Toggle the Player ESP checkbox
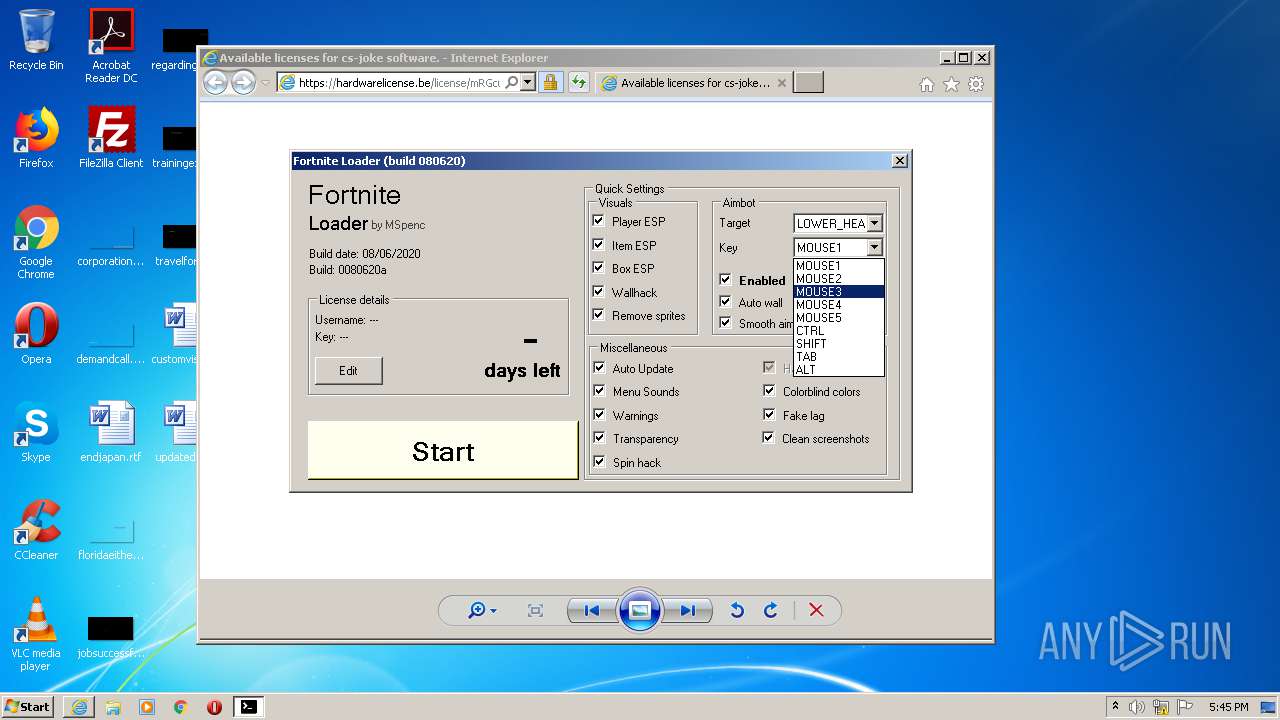 599,221
